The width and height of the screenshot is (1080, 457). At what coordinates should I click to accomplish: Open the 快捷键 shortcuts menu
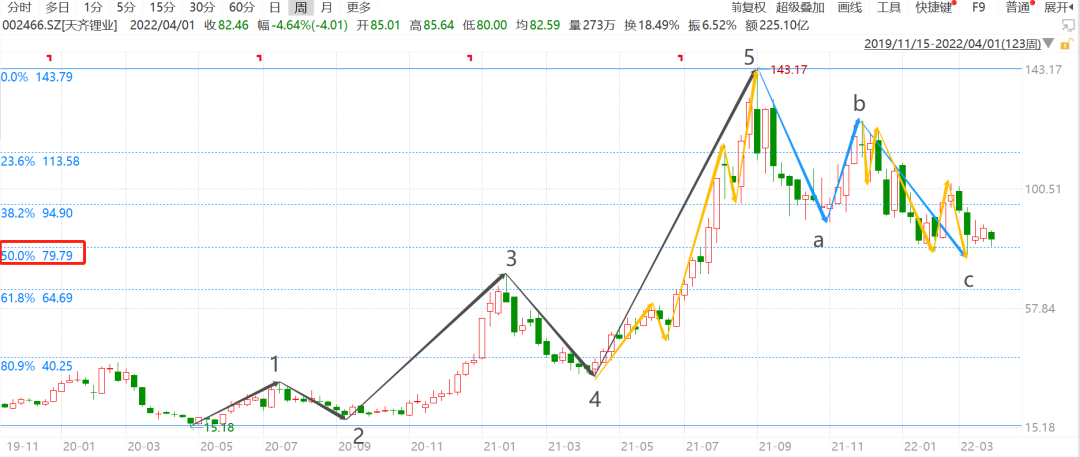click(x=932, y=7)
